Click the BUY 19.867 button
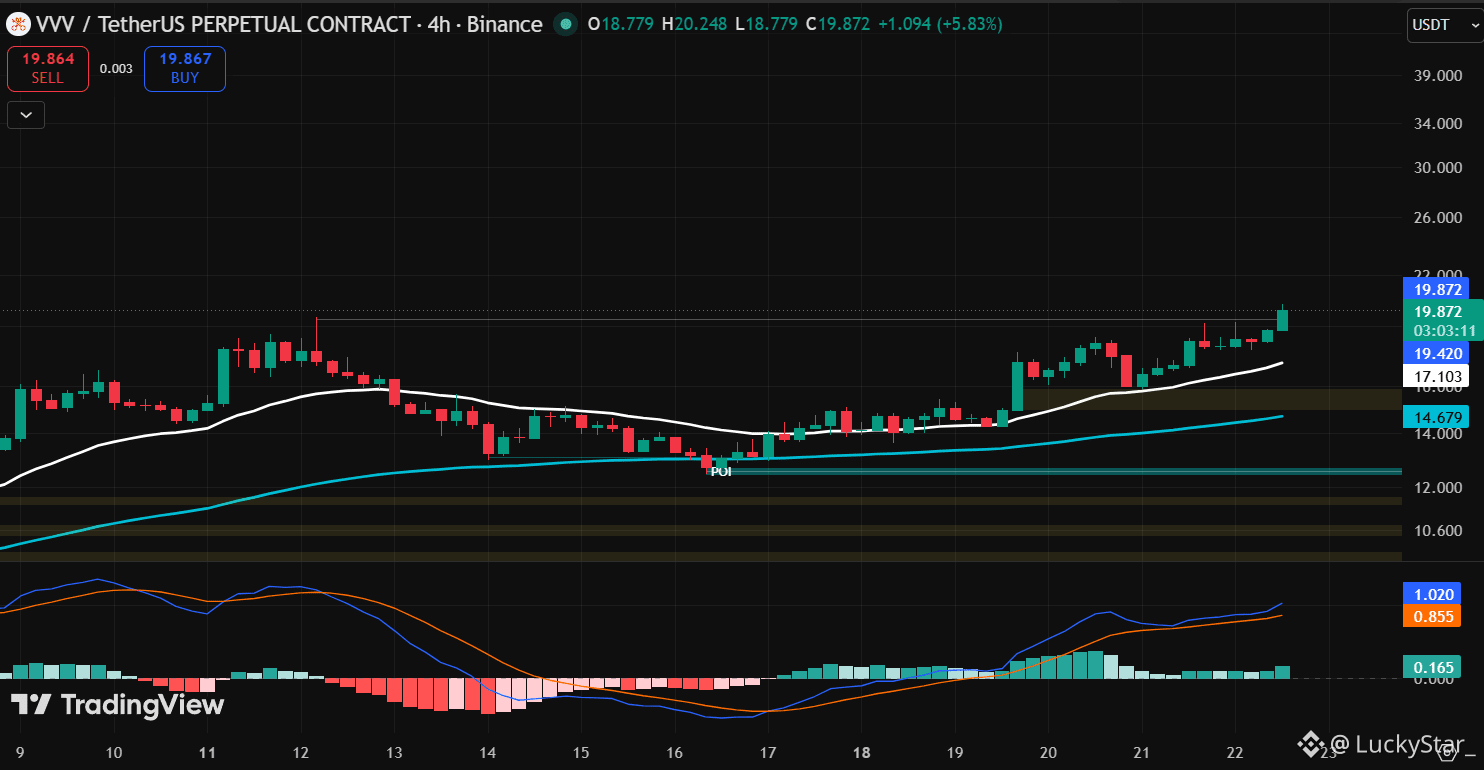Image resolution: width=1484 pixels, height=770 pixels. coord(185,68)
